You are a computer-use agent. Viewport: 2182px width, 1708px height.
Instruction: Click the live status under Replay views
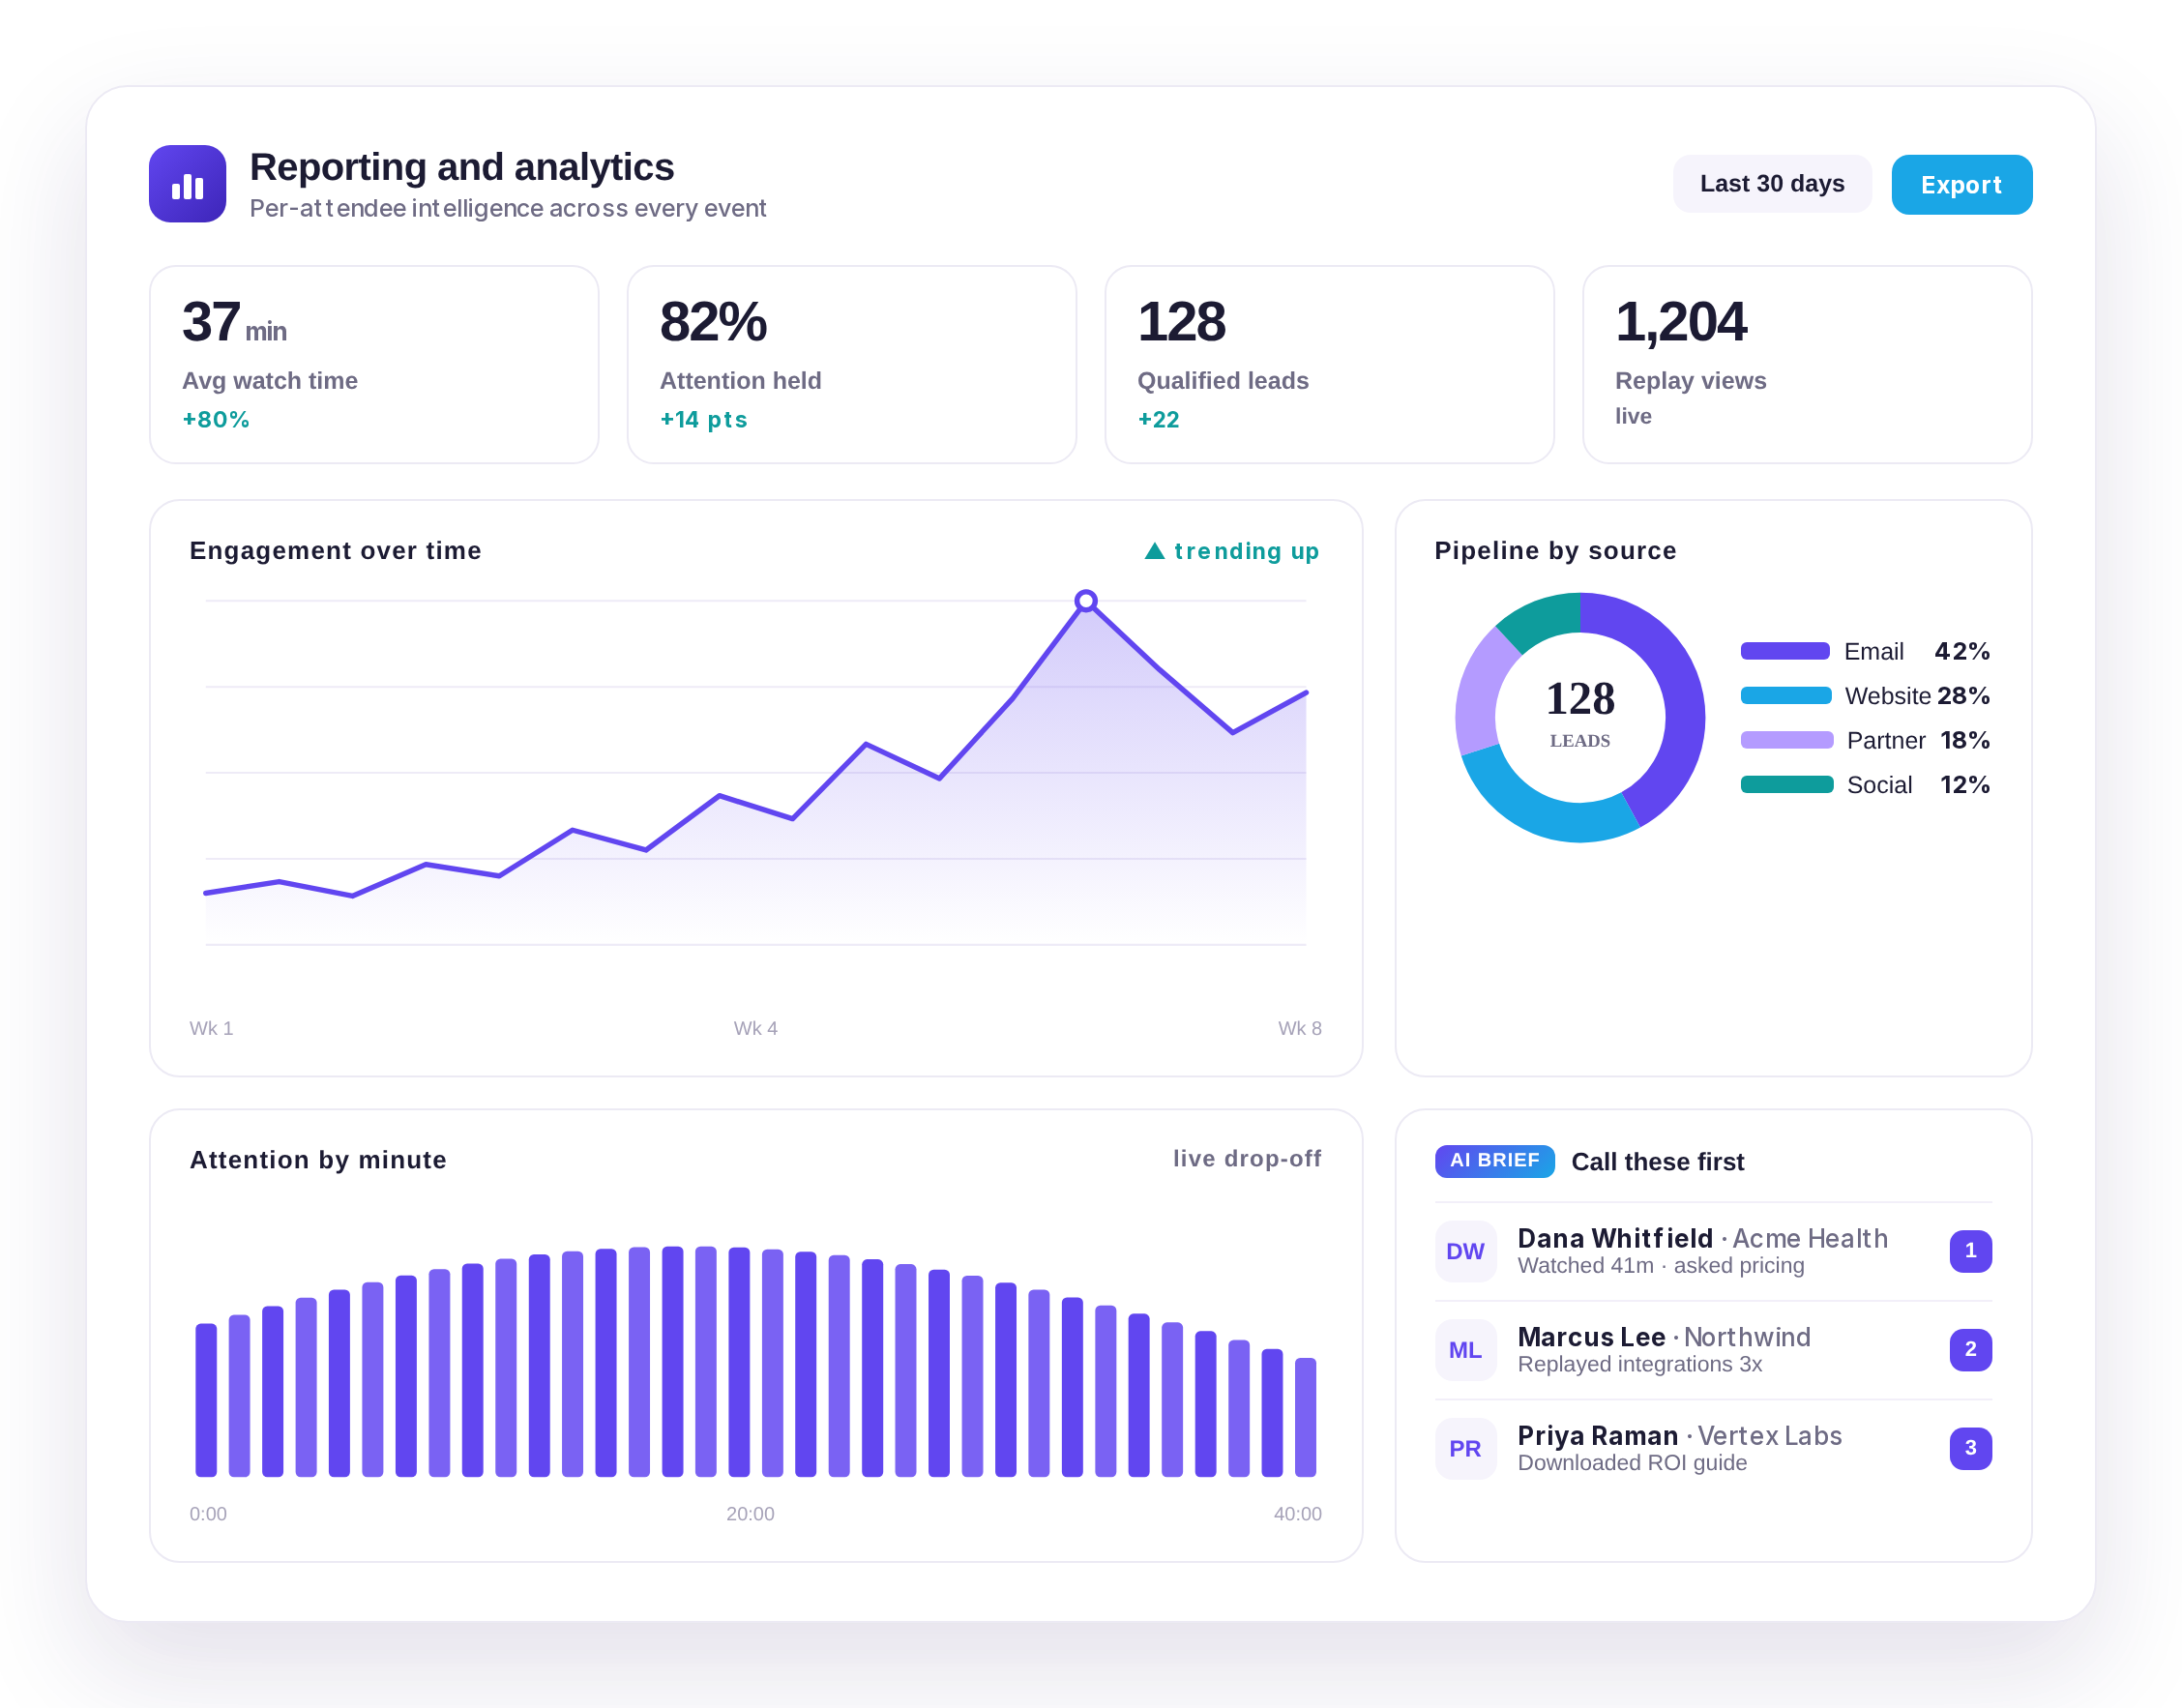(x=1632, y=416)
